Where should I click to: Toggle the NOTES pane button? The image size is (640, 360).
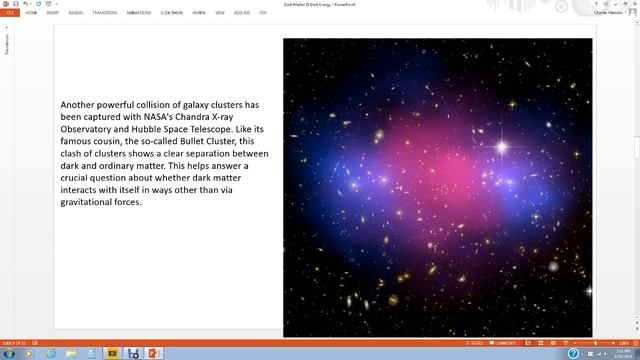click(x=474, y=343)
